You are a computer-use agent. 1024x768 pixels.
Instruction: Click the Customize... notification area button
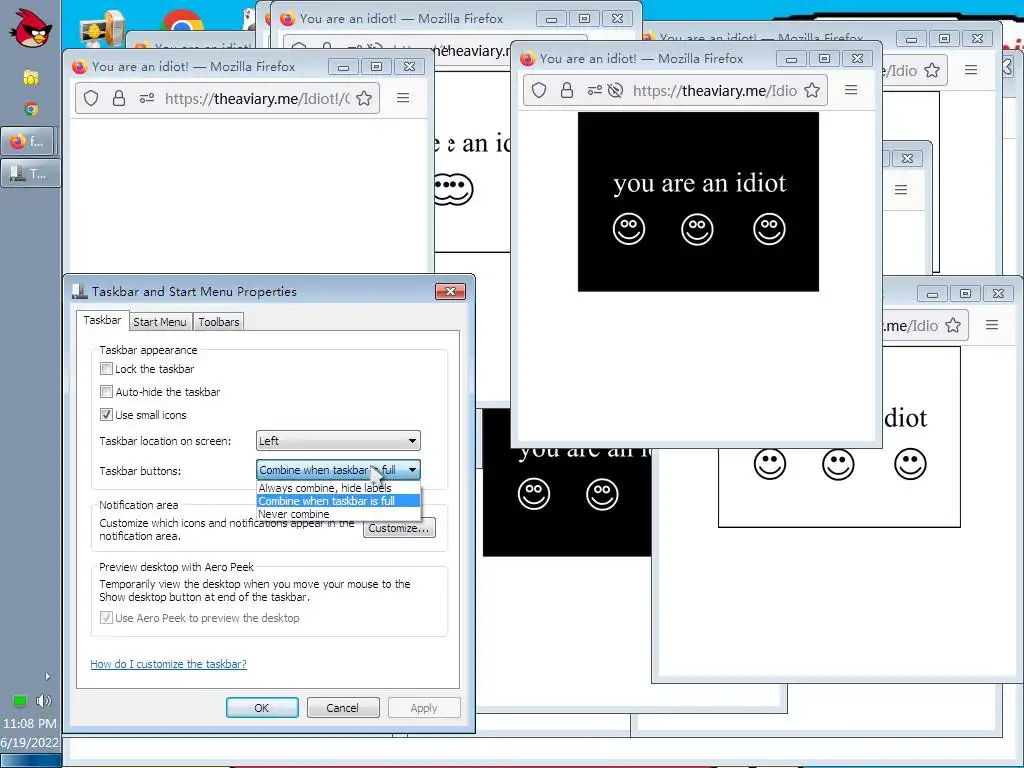click(x=398, y=528)
